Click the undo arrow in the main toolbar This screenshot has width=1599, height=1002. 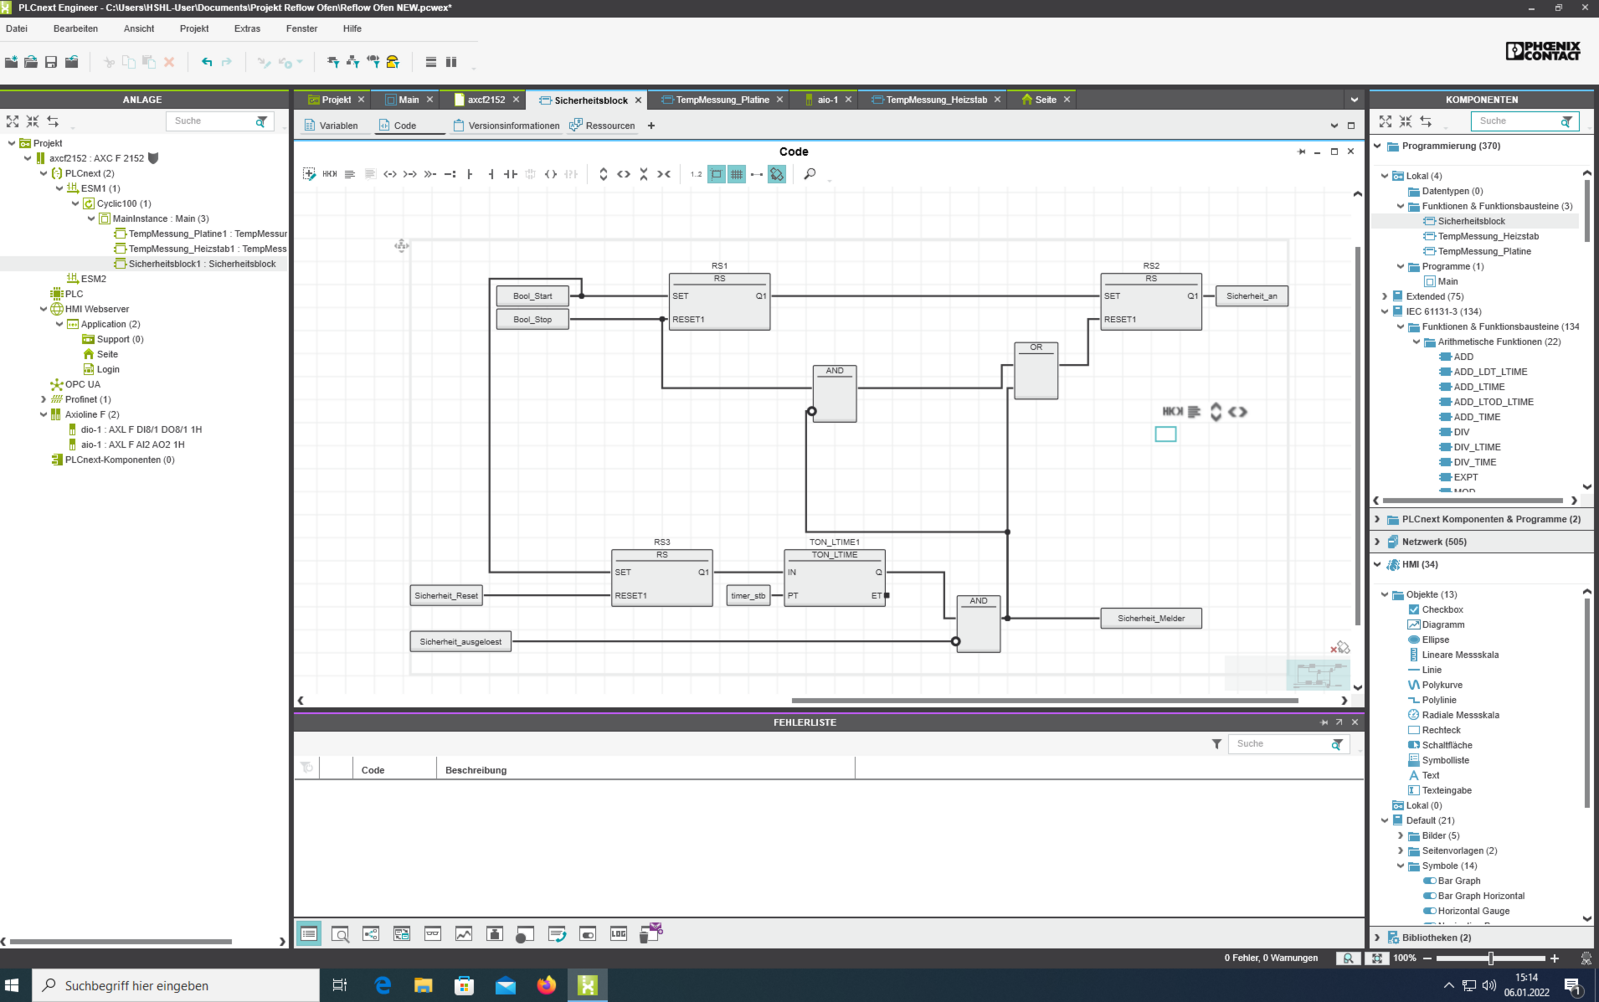(x=207, y=62)
